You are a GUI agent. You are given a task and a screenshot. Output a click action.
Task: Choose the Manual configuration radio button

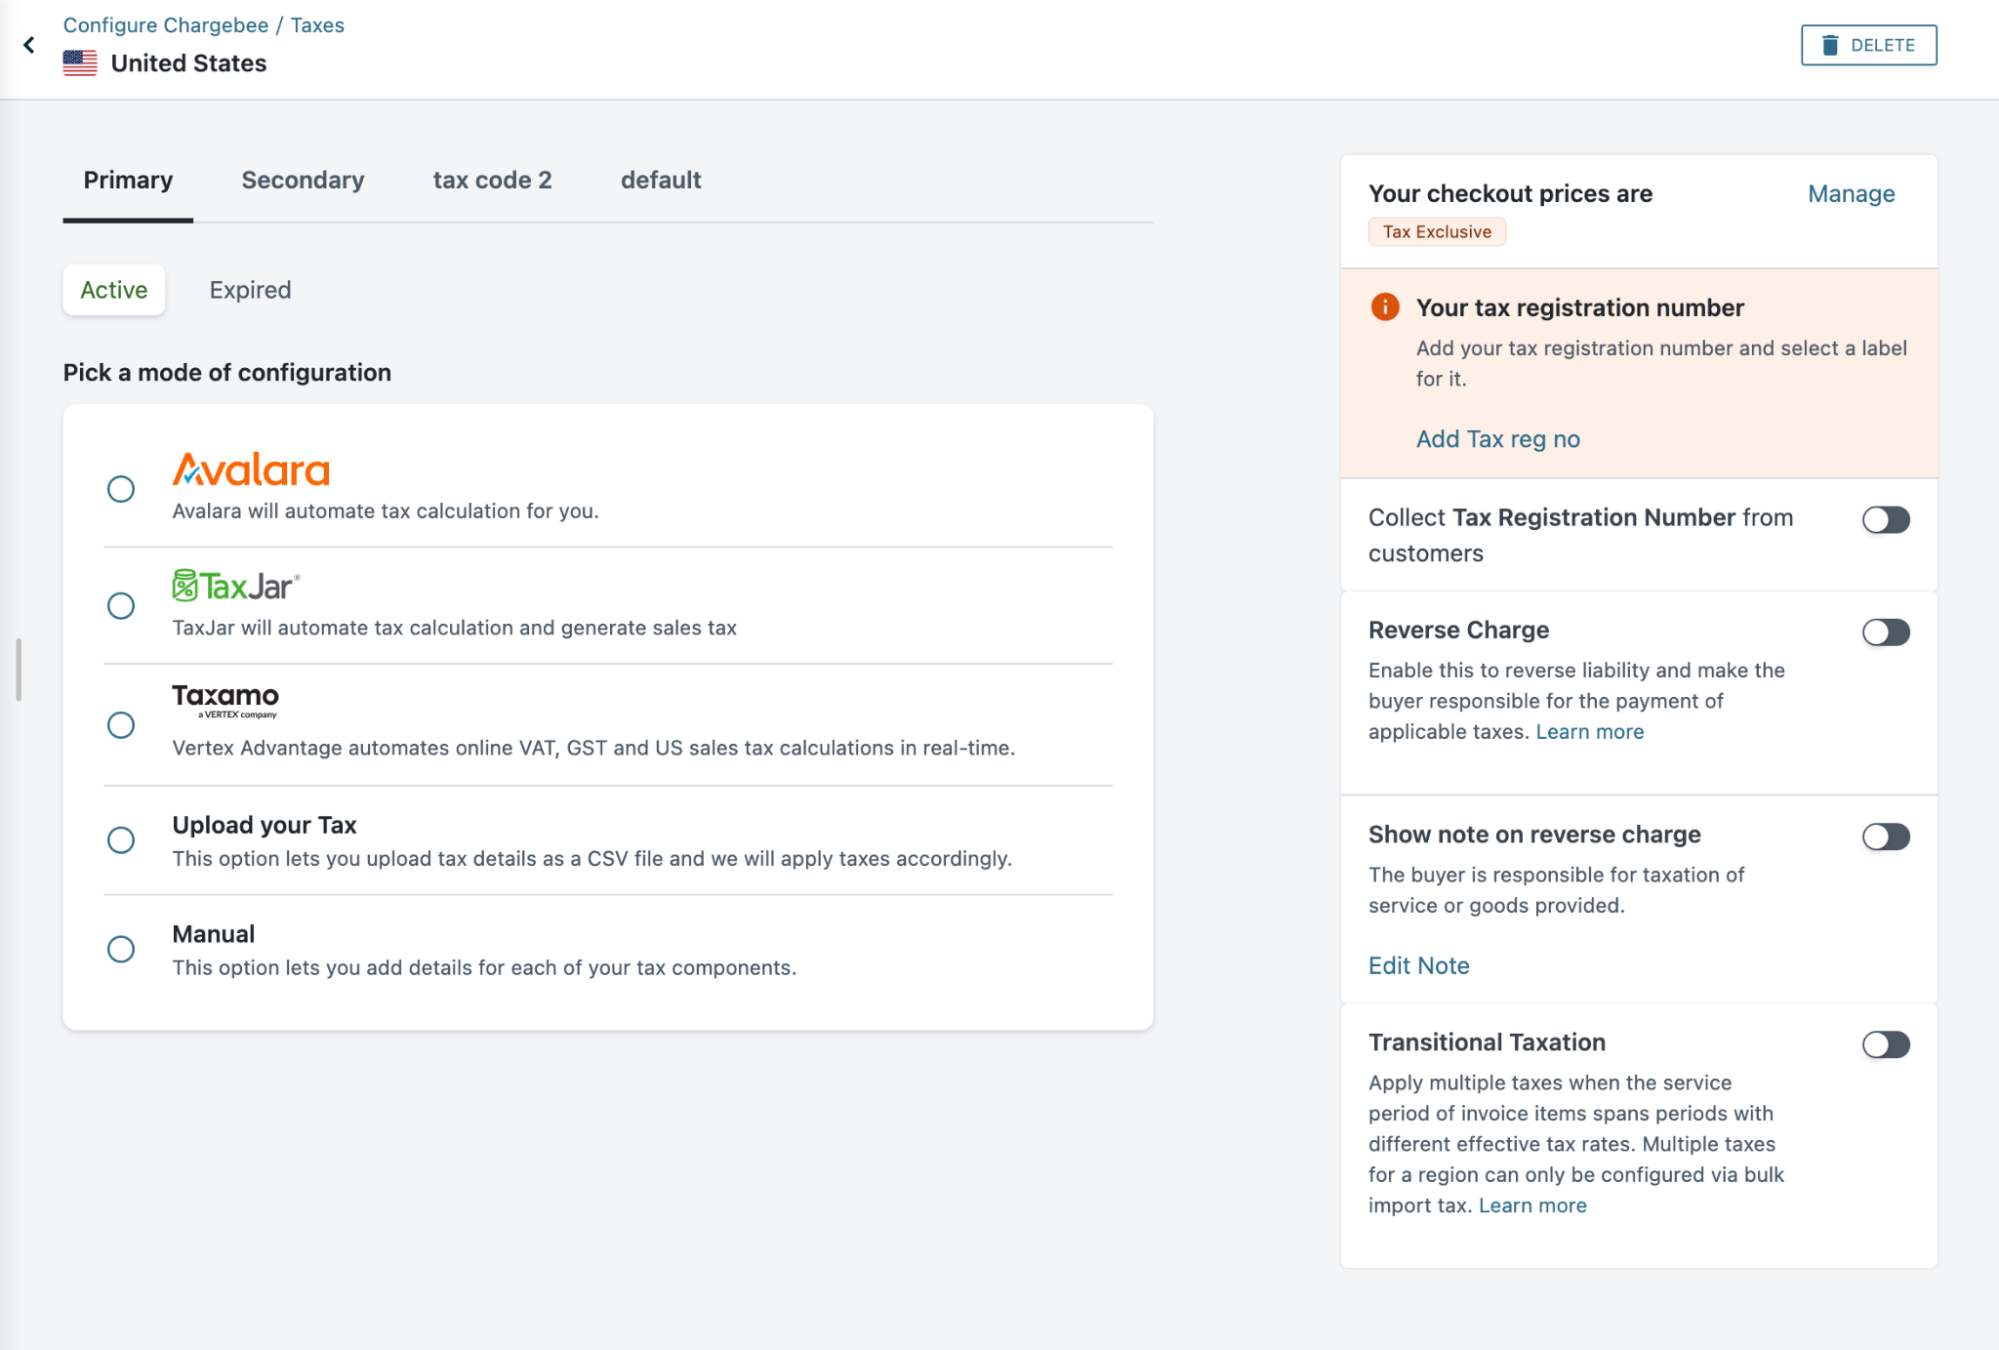(121, 949)
